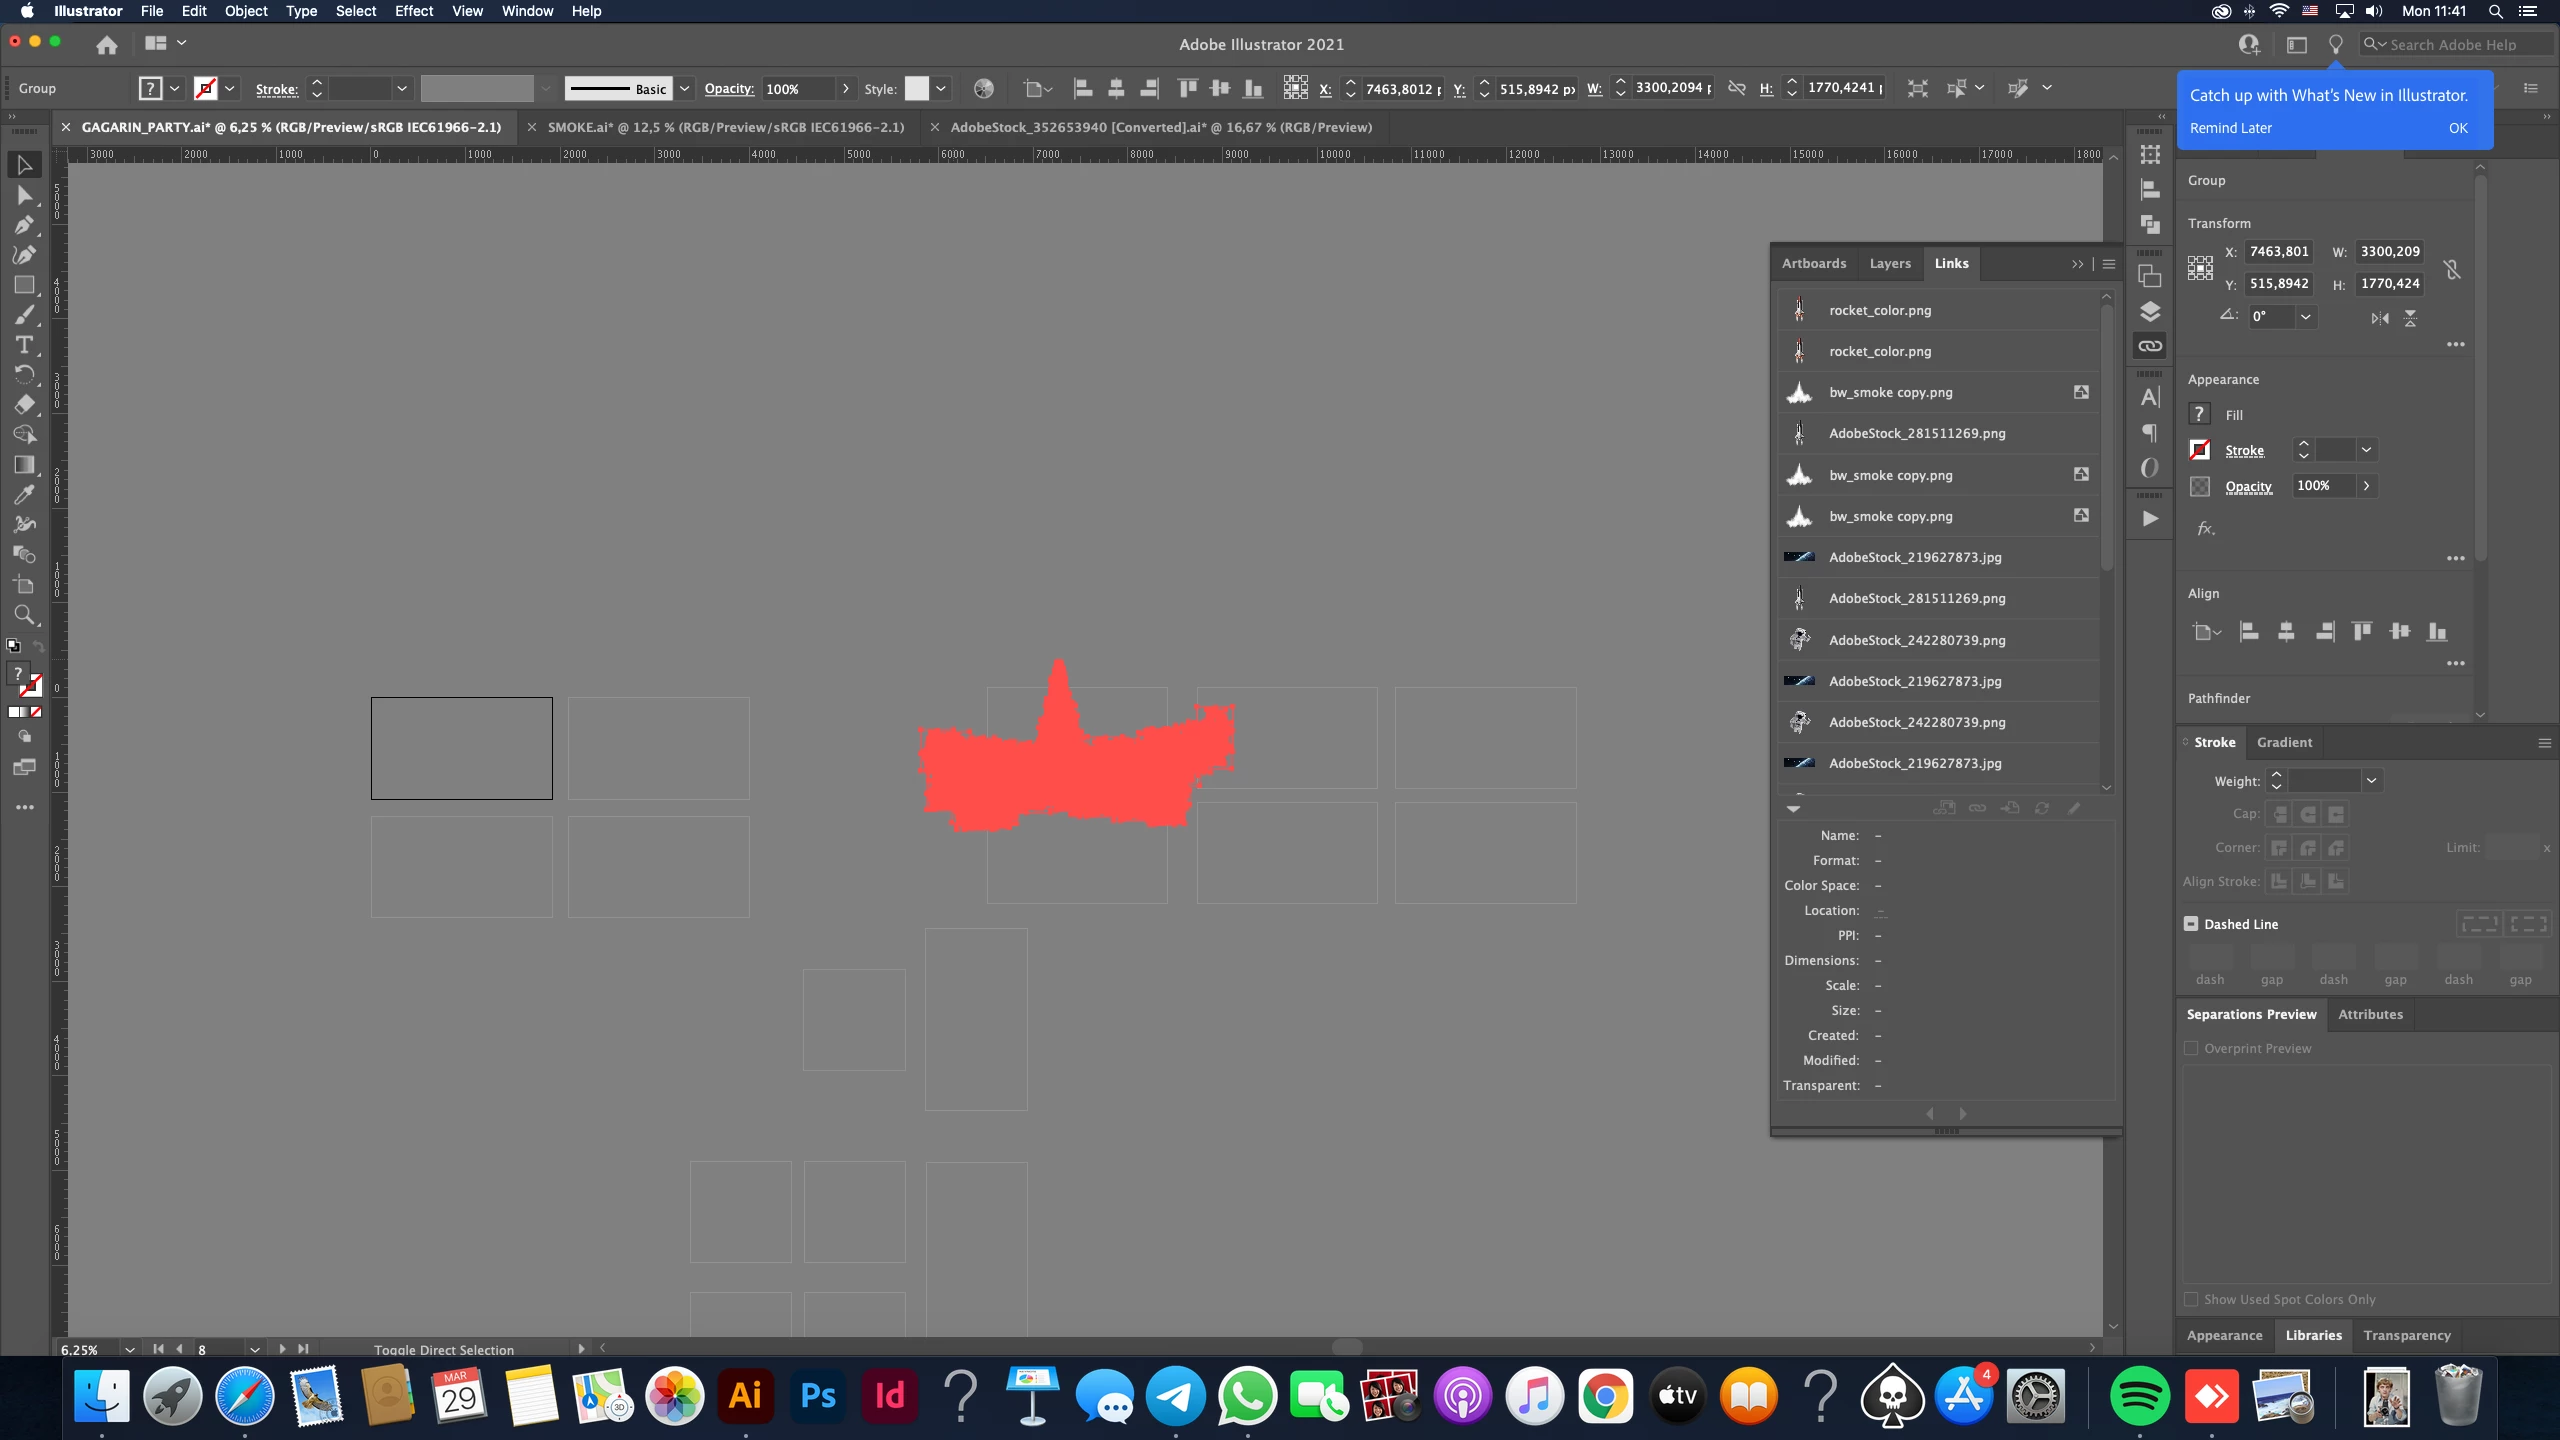
Task: Open the rotation angle dropdown
Action: (x=2306, y=316)
